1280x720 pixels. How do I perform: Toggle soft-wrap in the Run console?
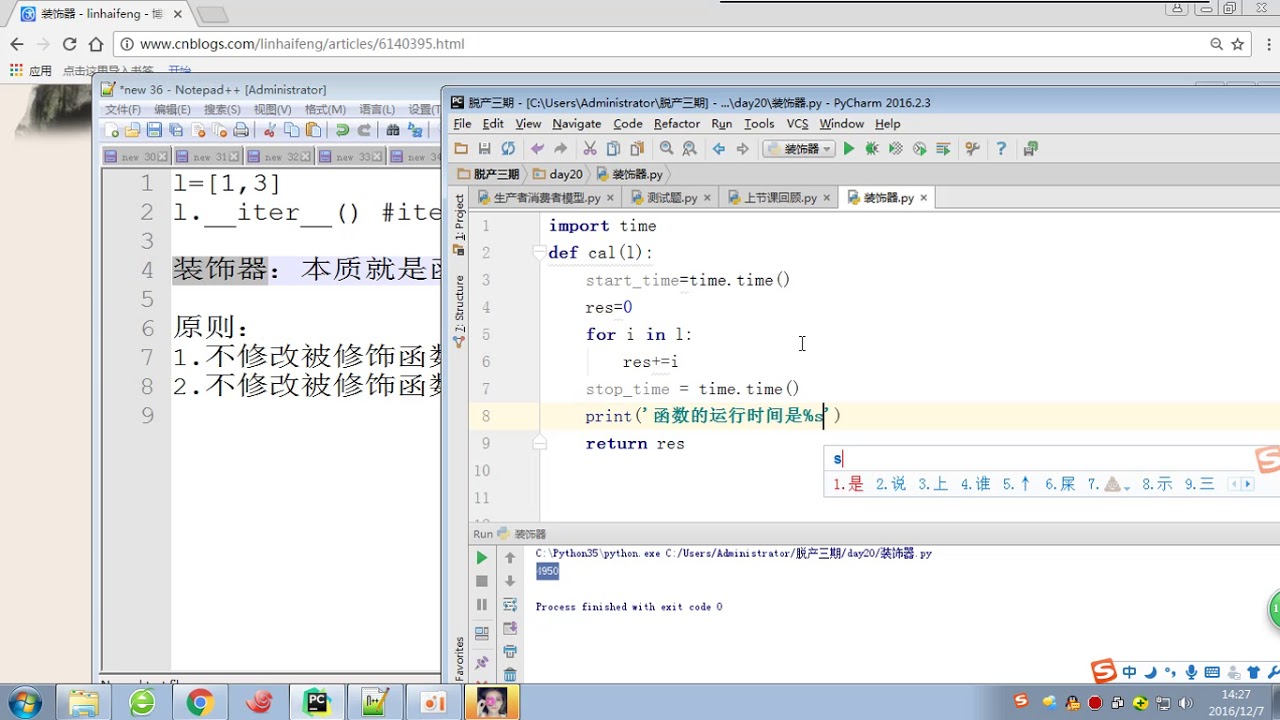pyautogui.click(x=510, y=605)
